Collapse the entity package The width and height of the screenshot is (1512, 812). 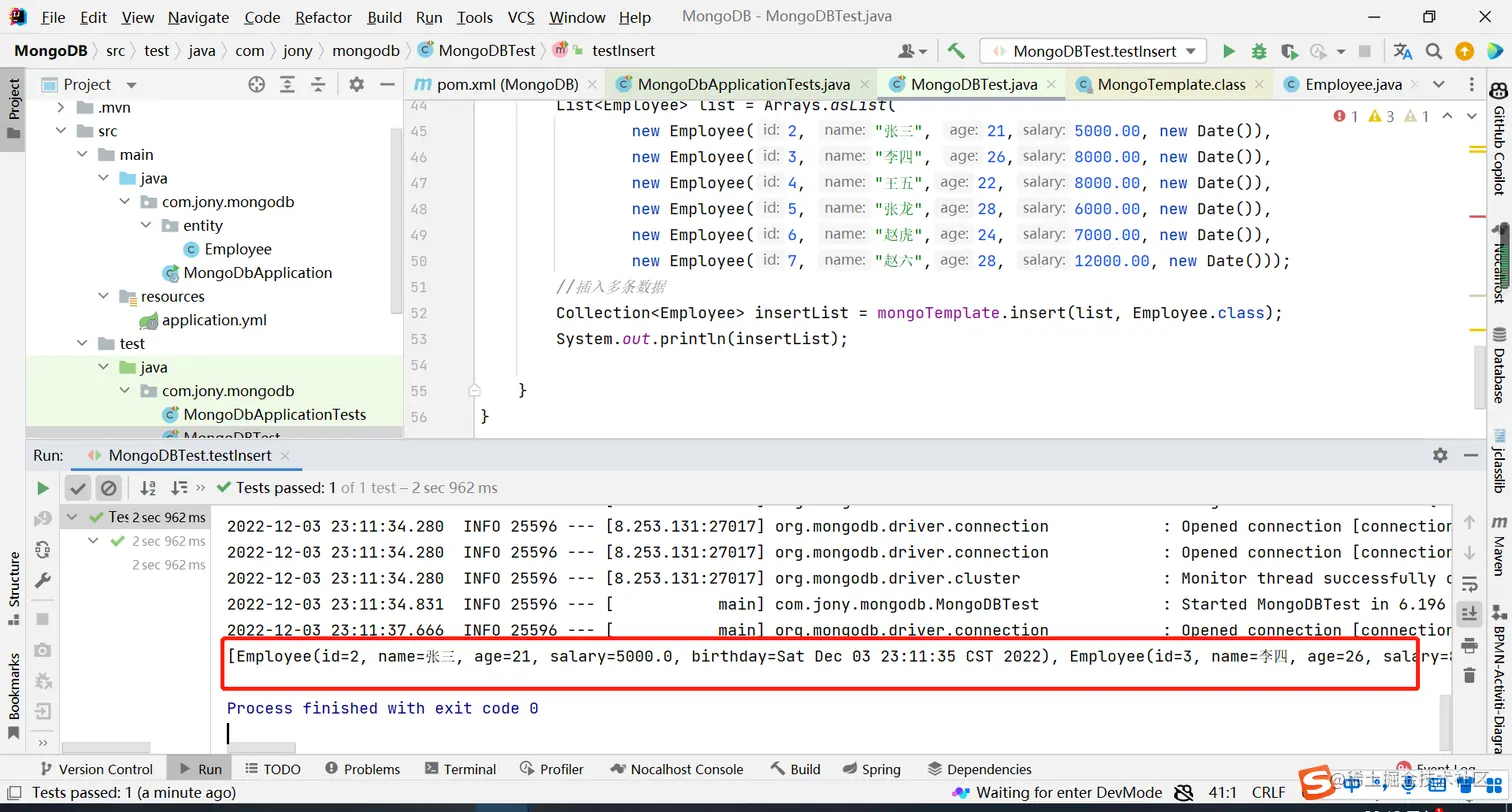[x=146, y=226]
